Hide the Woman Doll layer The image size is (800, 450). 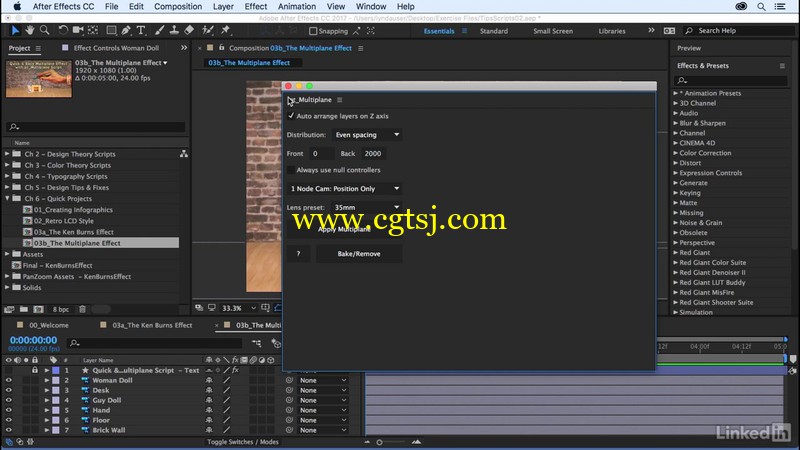coord(9,380)
